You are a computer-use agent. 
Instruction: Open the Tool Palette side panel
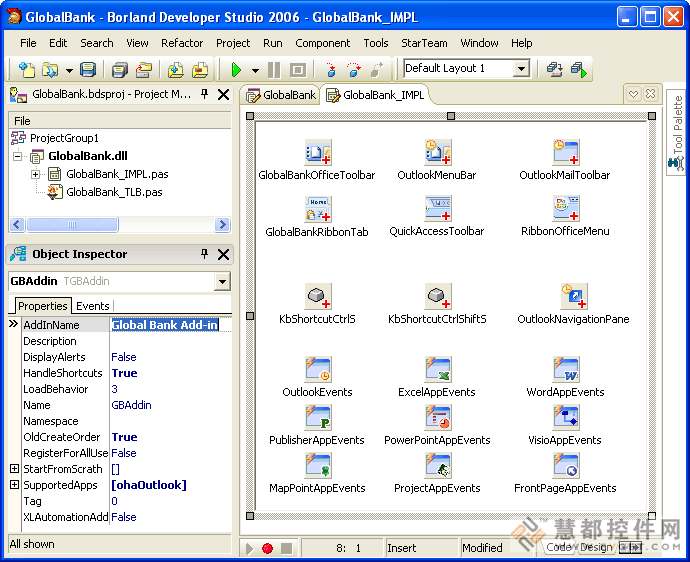[677, 130]
